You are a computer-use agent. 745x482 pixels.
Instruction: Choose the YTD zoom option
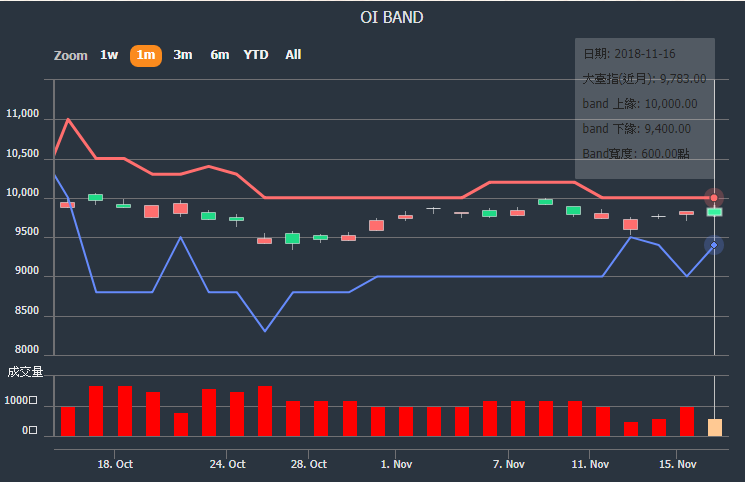tap(256, 55)
